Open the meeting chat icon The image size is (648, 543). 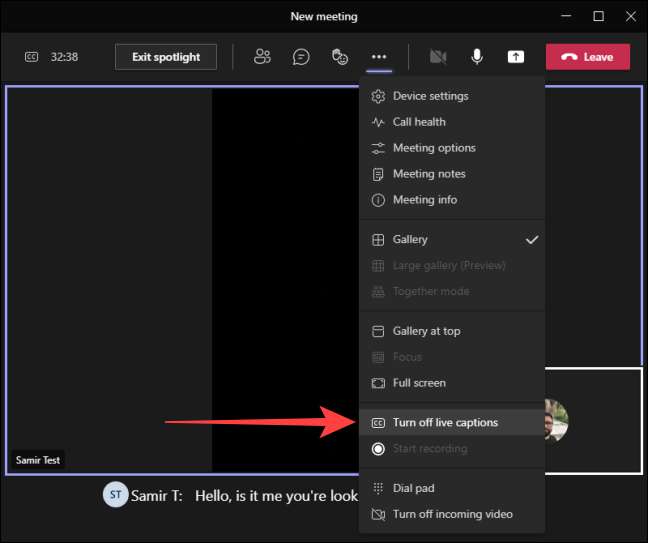(x=301, y=57)
